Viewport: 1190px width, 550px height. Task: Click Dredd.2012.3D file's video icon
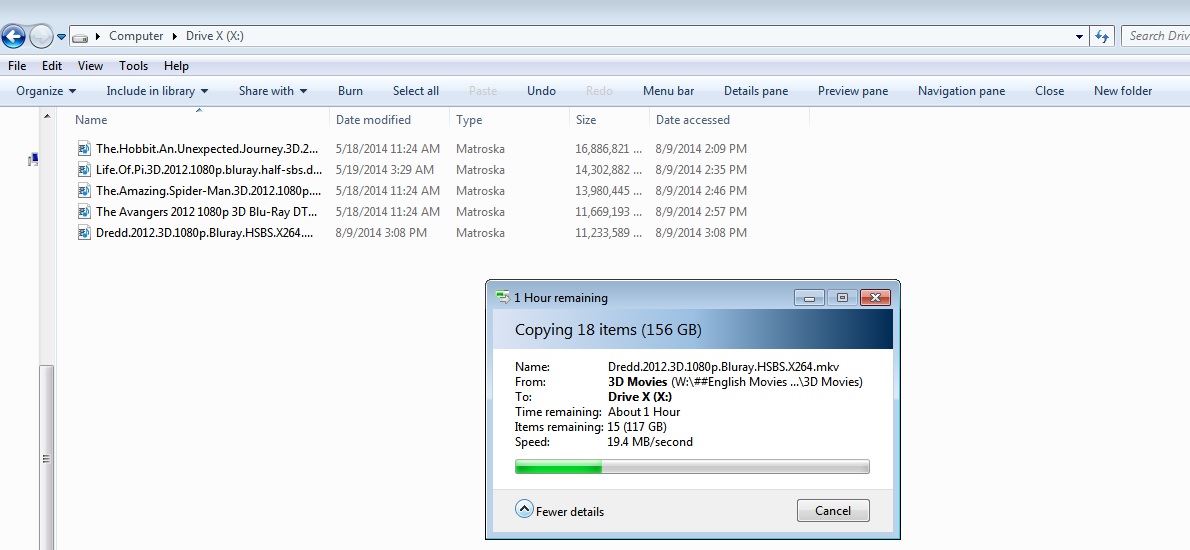tap(84, 233)
